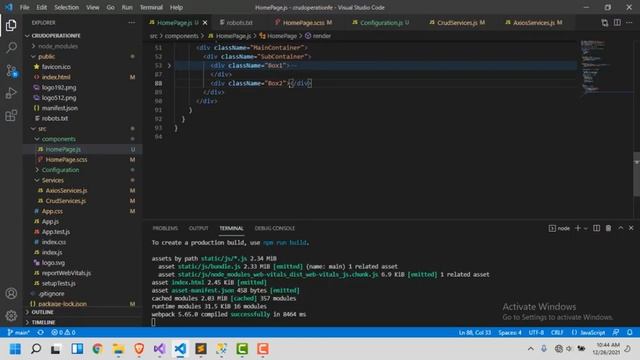640x360 pixels.
Task: Open changes compare icon in editor toolbar
Action: click(604, 23)
